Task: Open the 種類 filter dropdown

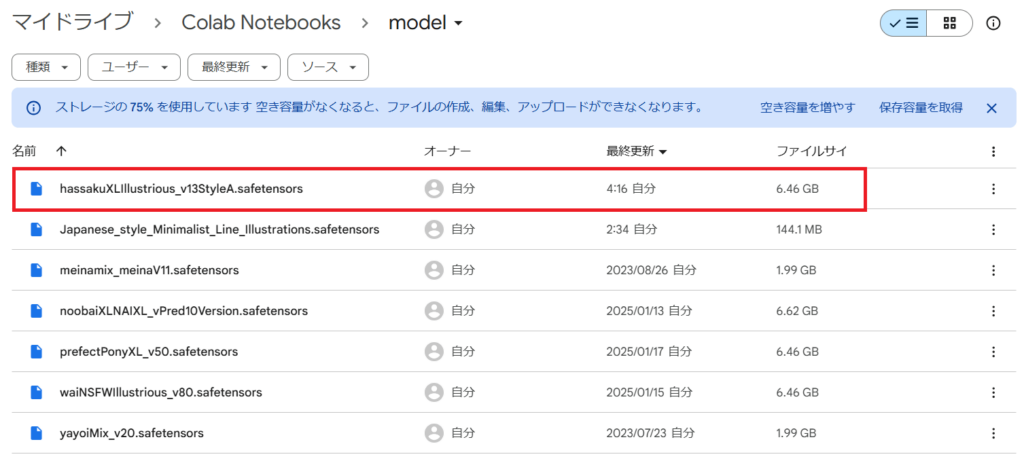Action: (46, 67)
